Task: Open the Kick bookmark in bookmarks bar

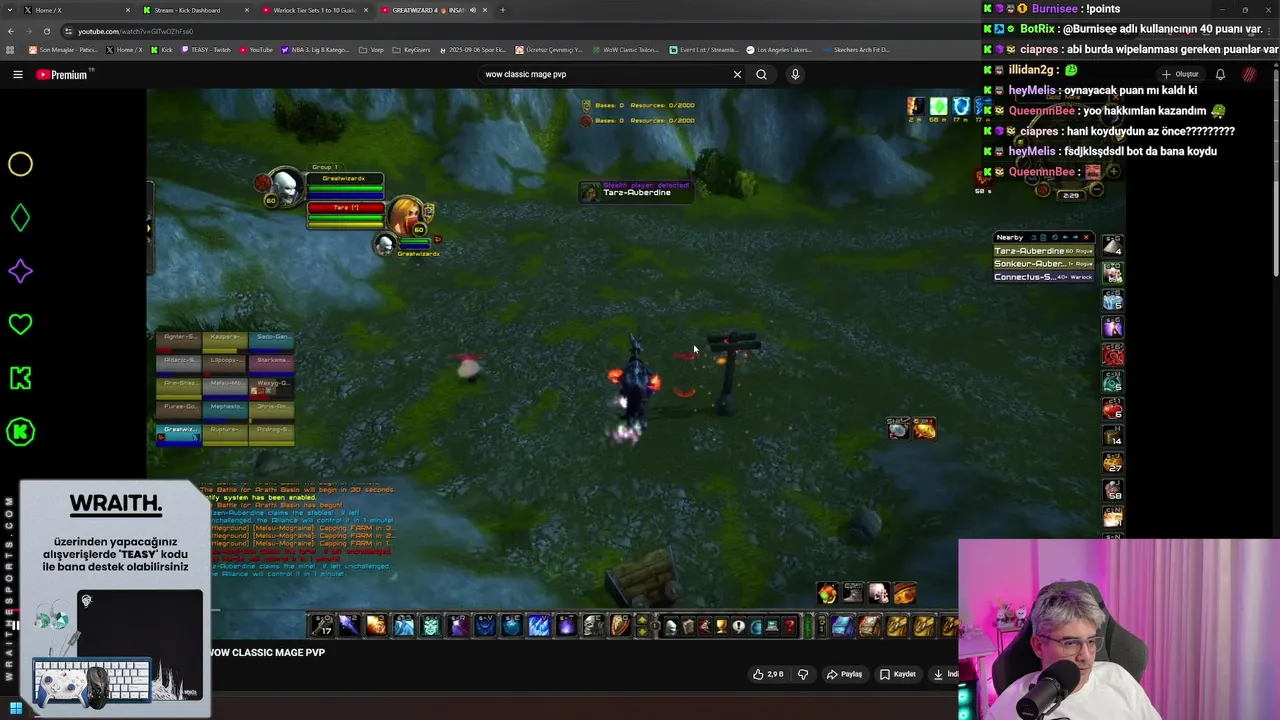Action: [162, 49]
